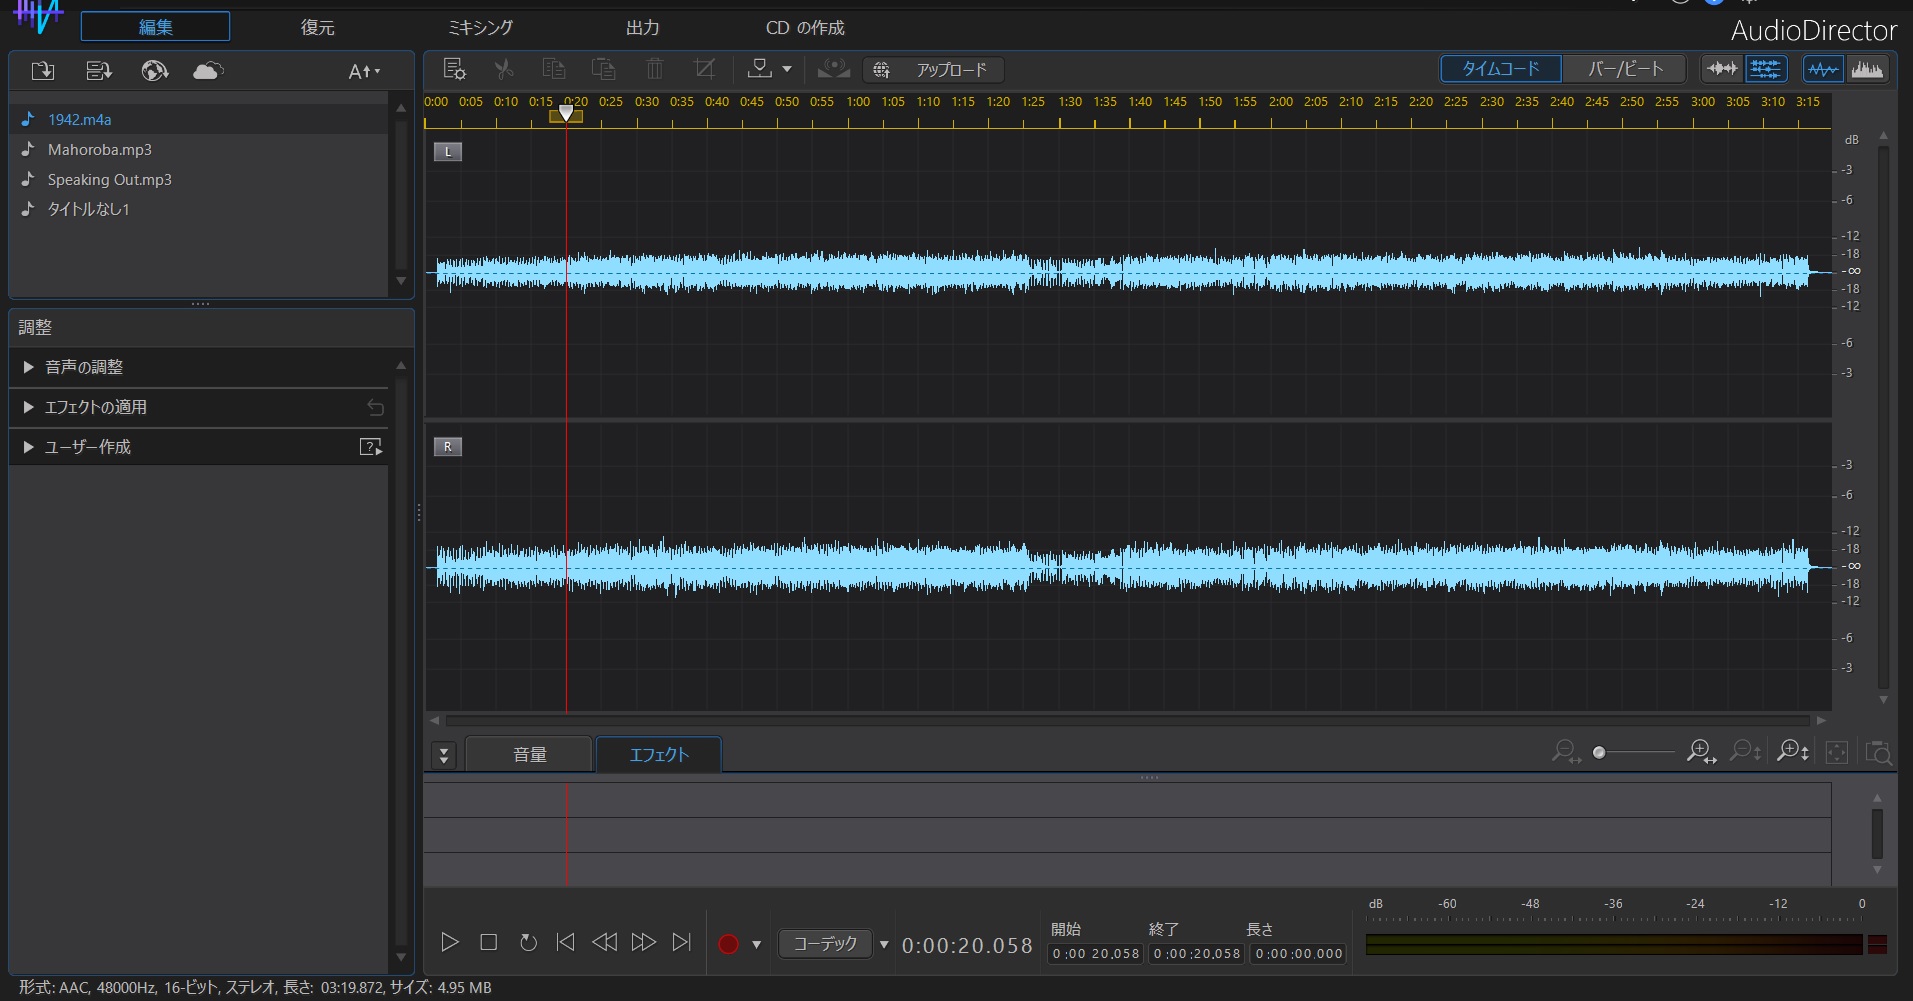Switch to the ミキシング tab
Screen dimensions: 1913x1001
click(x=480, y=27)
